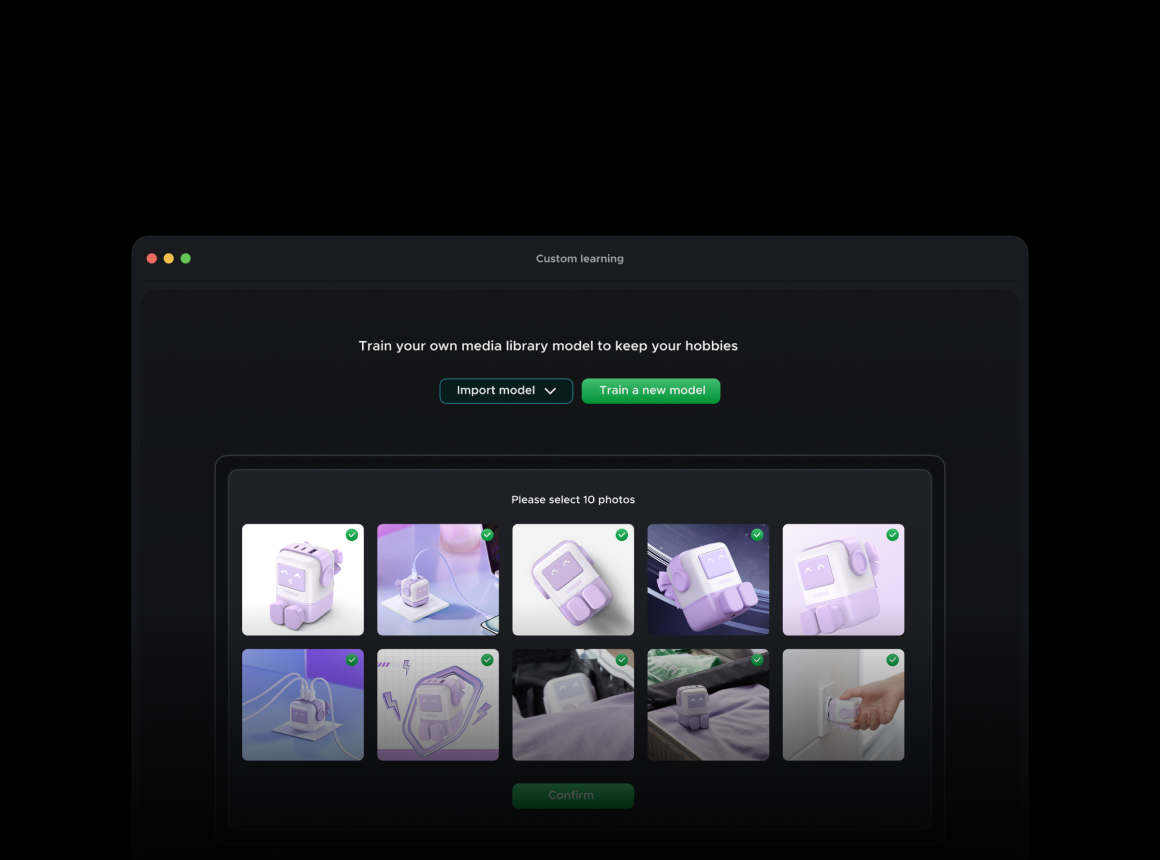
Task: Pick the lightning bolt charger illustration thumbnail
Action: (x=438, y=710)
